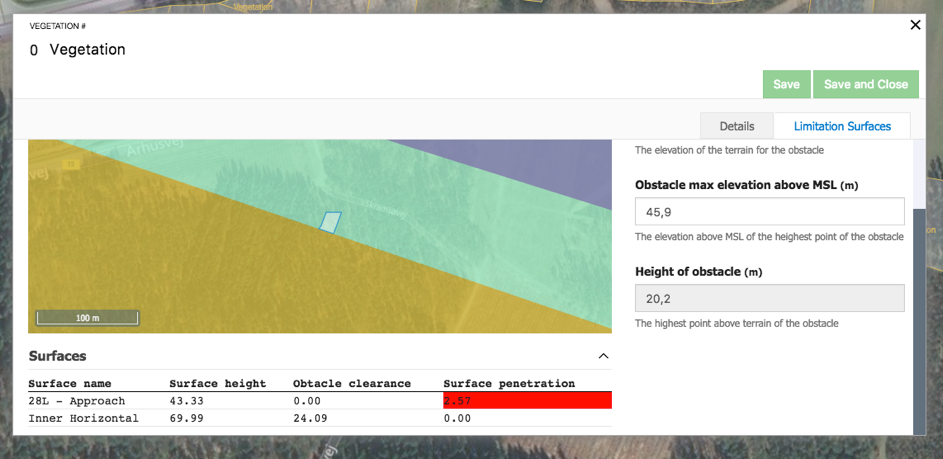Select the Limitation Surfaces tab

coord(842,126)
